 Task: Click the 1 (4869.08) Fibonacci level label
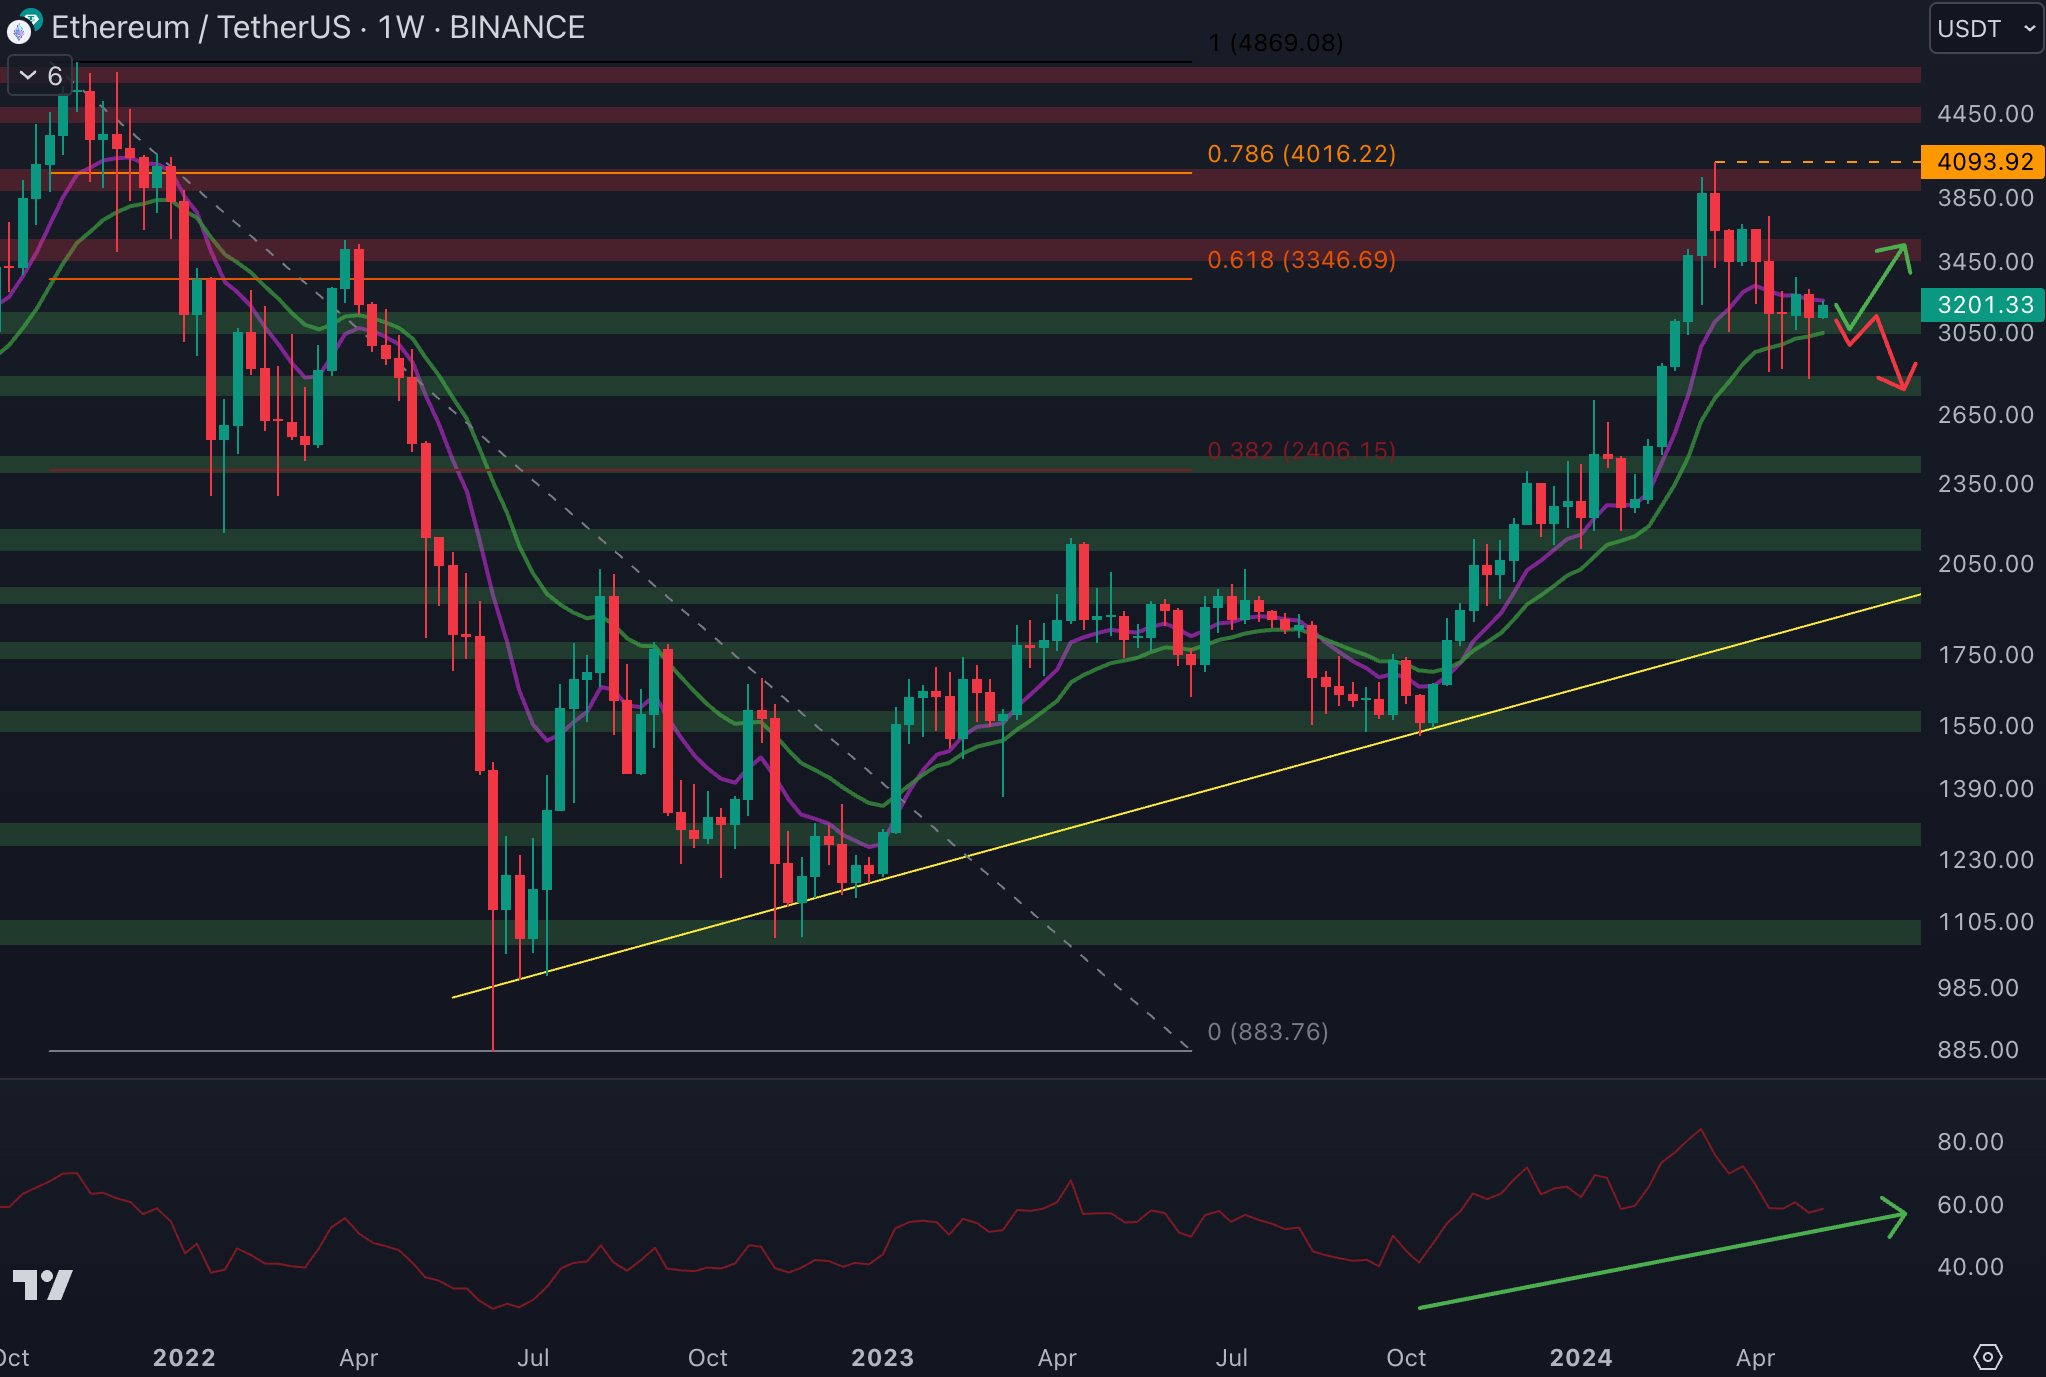[1275, 43]
